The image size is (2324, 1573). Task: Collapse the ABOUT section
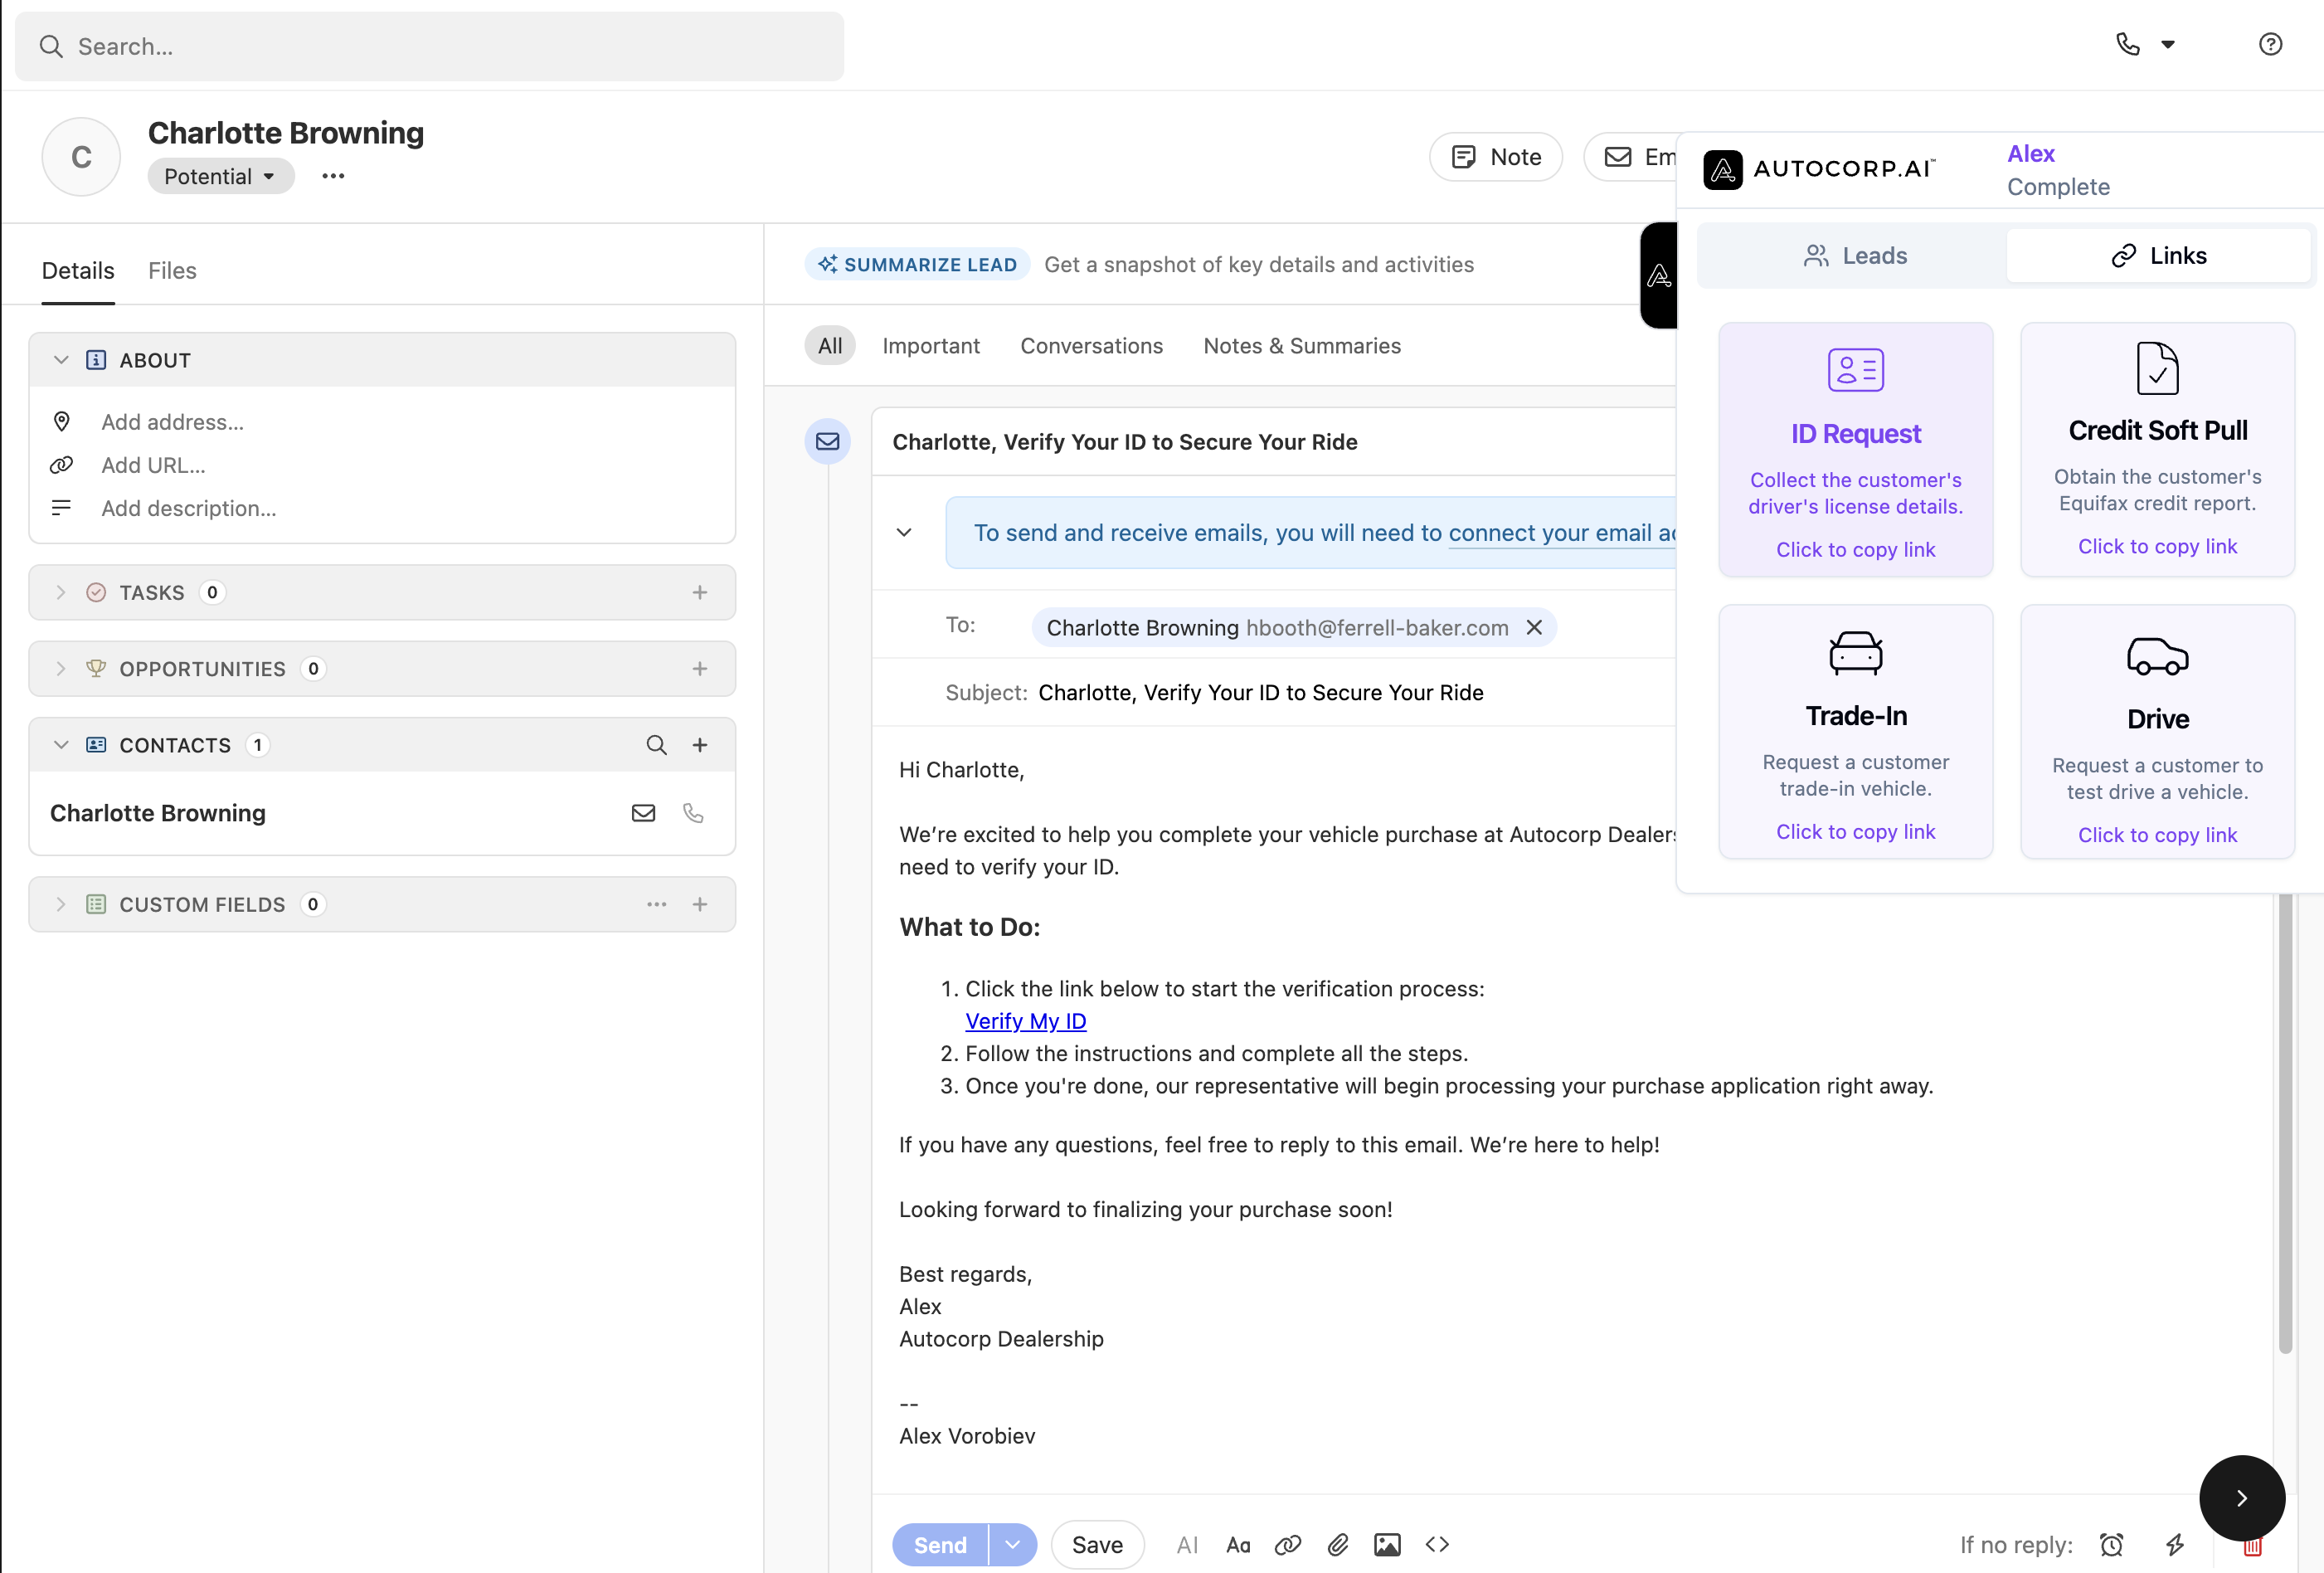pyautogui.click(x=61, y=360)
